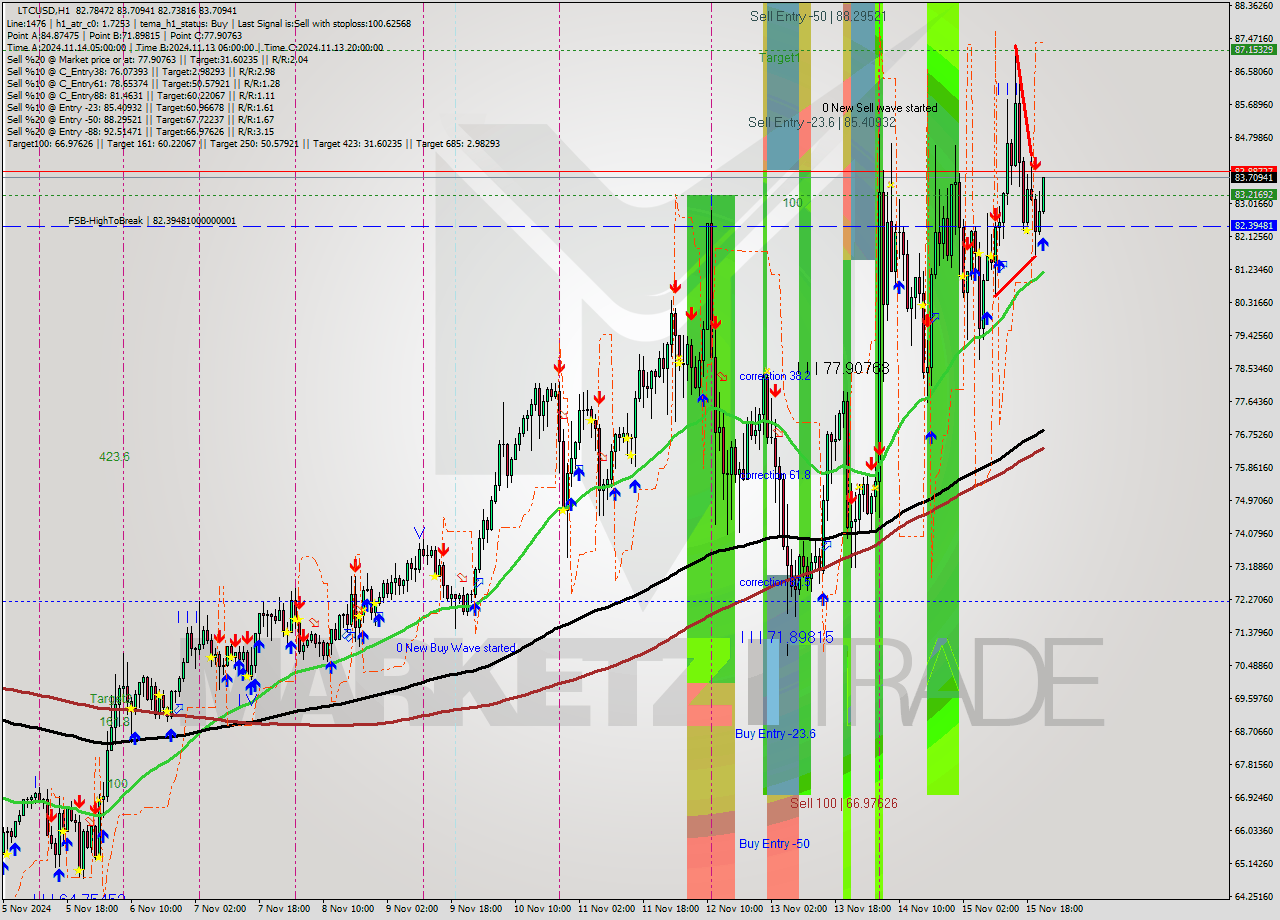Image resolution: width=1280 pixels, height=920 pixels.
Task: Click the '10 Nov 10:00' time axis label
Action: (x=541, y=909)
